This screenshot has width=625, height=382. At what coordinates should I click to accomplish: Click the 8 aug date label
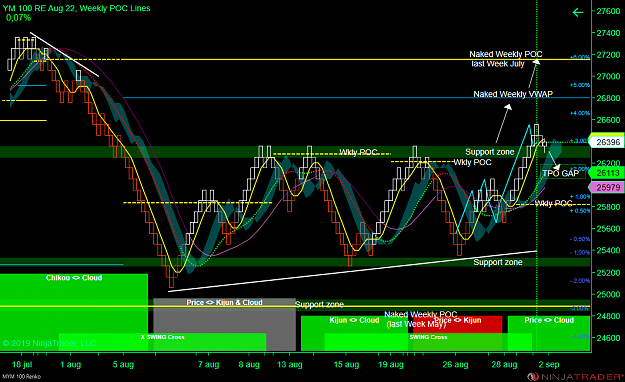click(249, 364)
